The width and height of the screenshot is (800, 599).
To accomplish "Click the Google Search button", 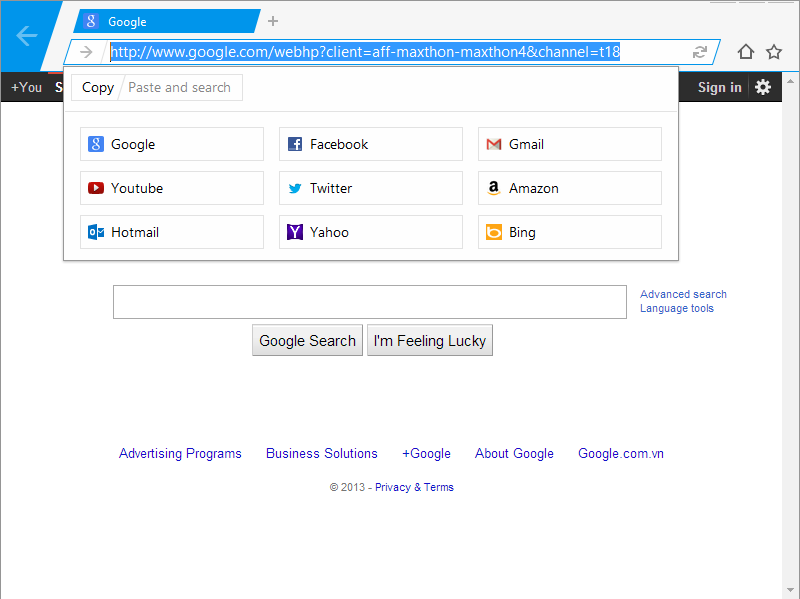I will [307, 340].
